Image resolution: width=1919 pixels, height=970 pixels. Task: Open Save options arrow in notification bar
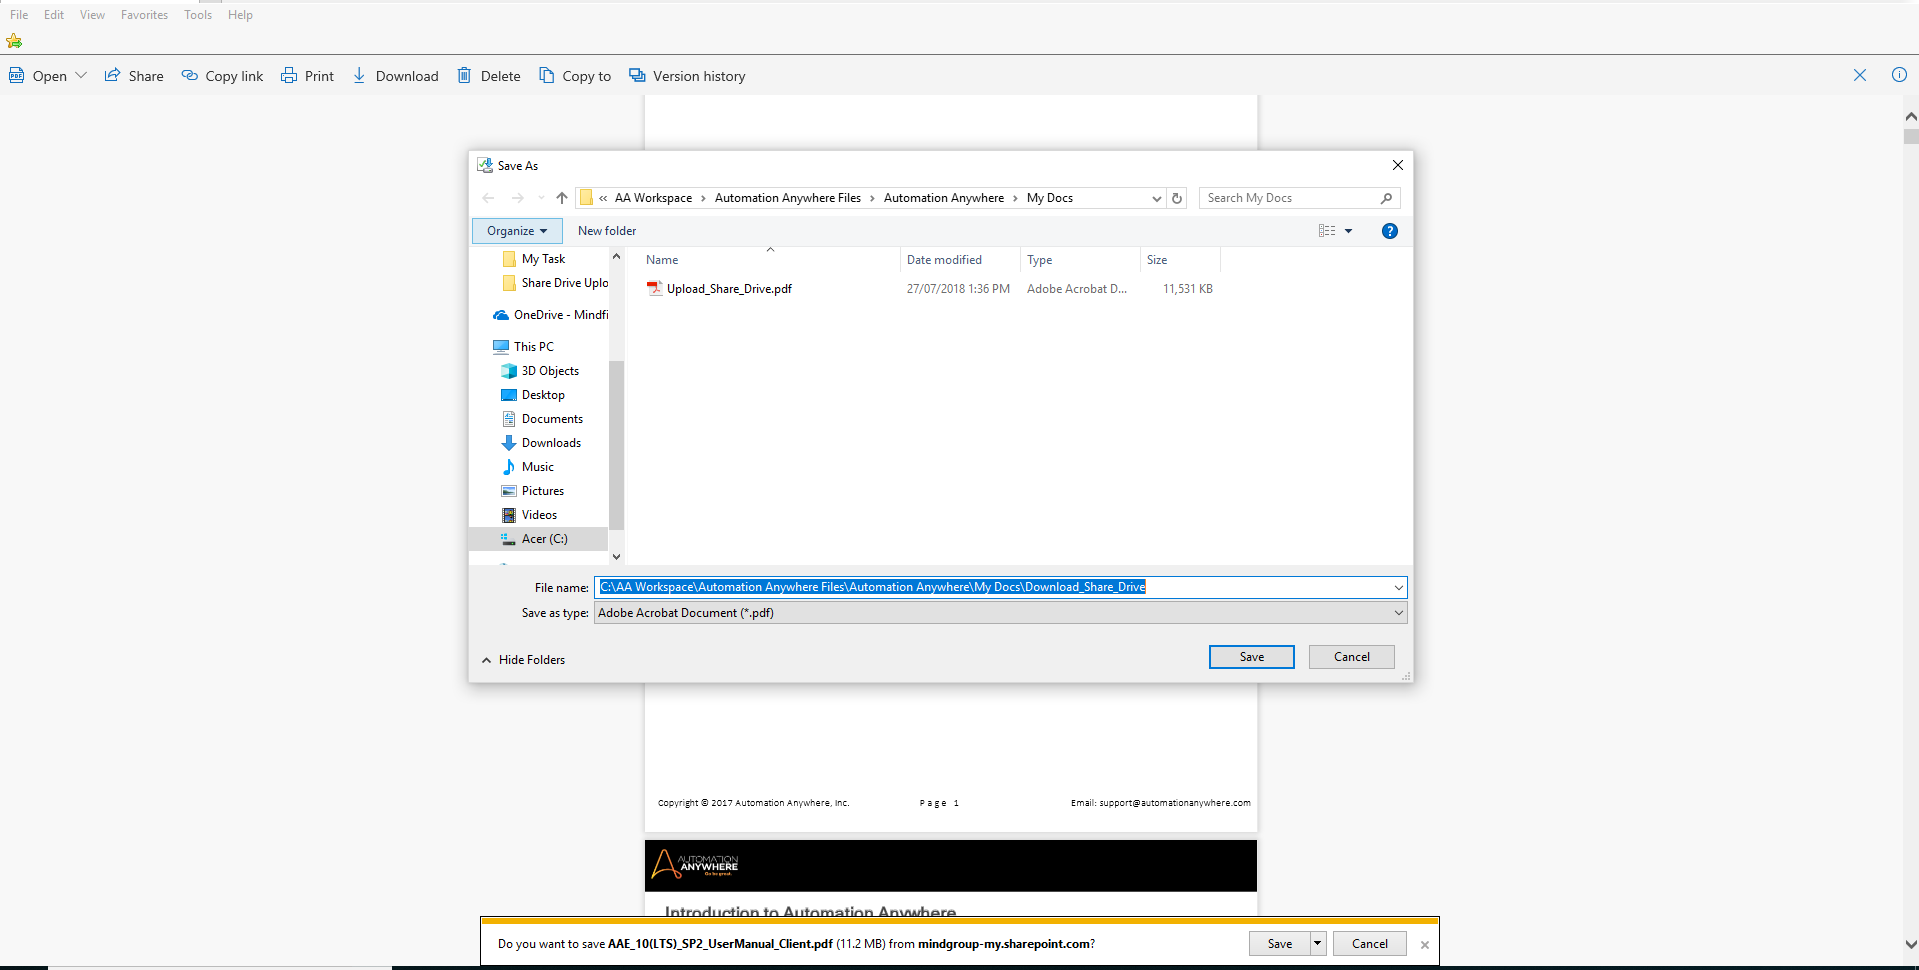(x=1318, y=944)
